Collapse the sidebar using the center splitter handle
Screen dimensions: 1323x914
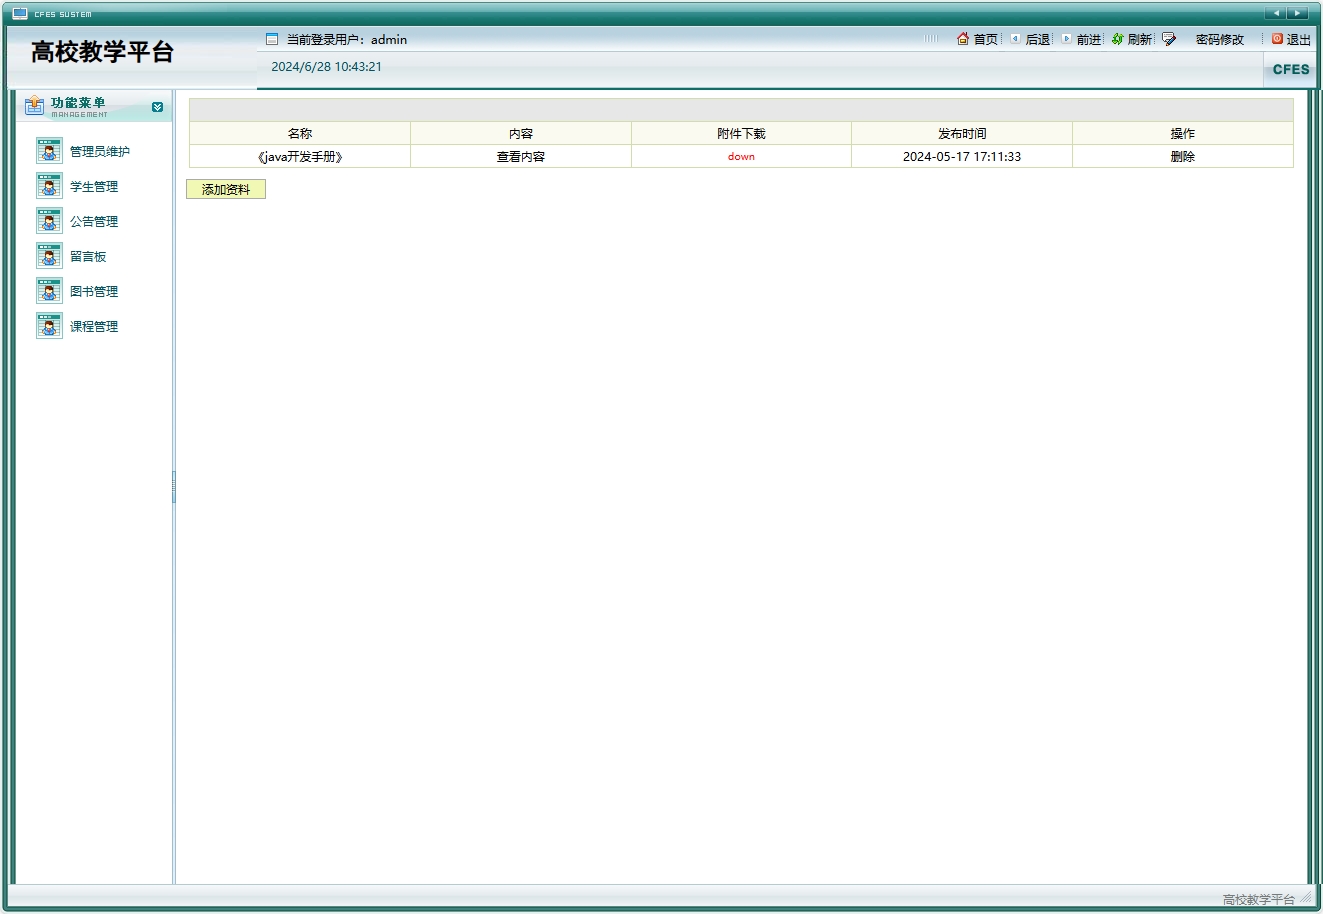click(175, 487)
